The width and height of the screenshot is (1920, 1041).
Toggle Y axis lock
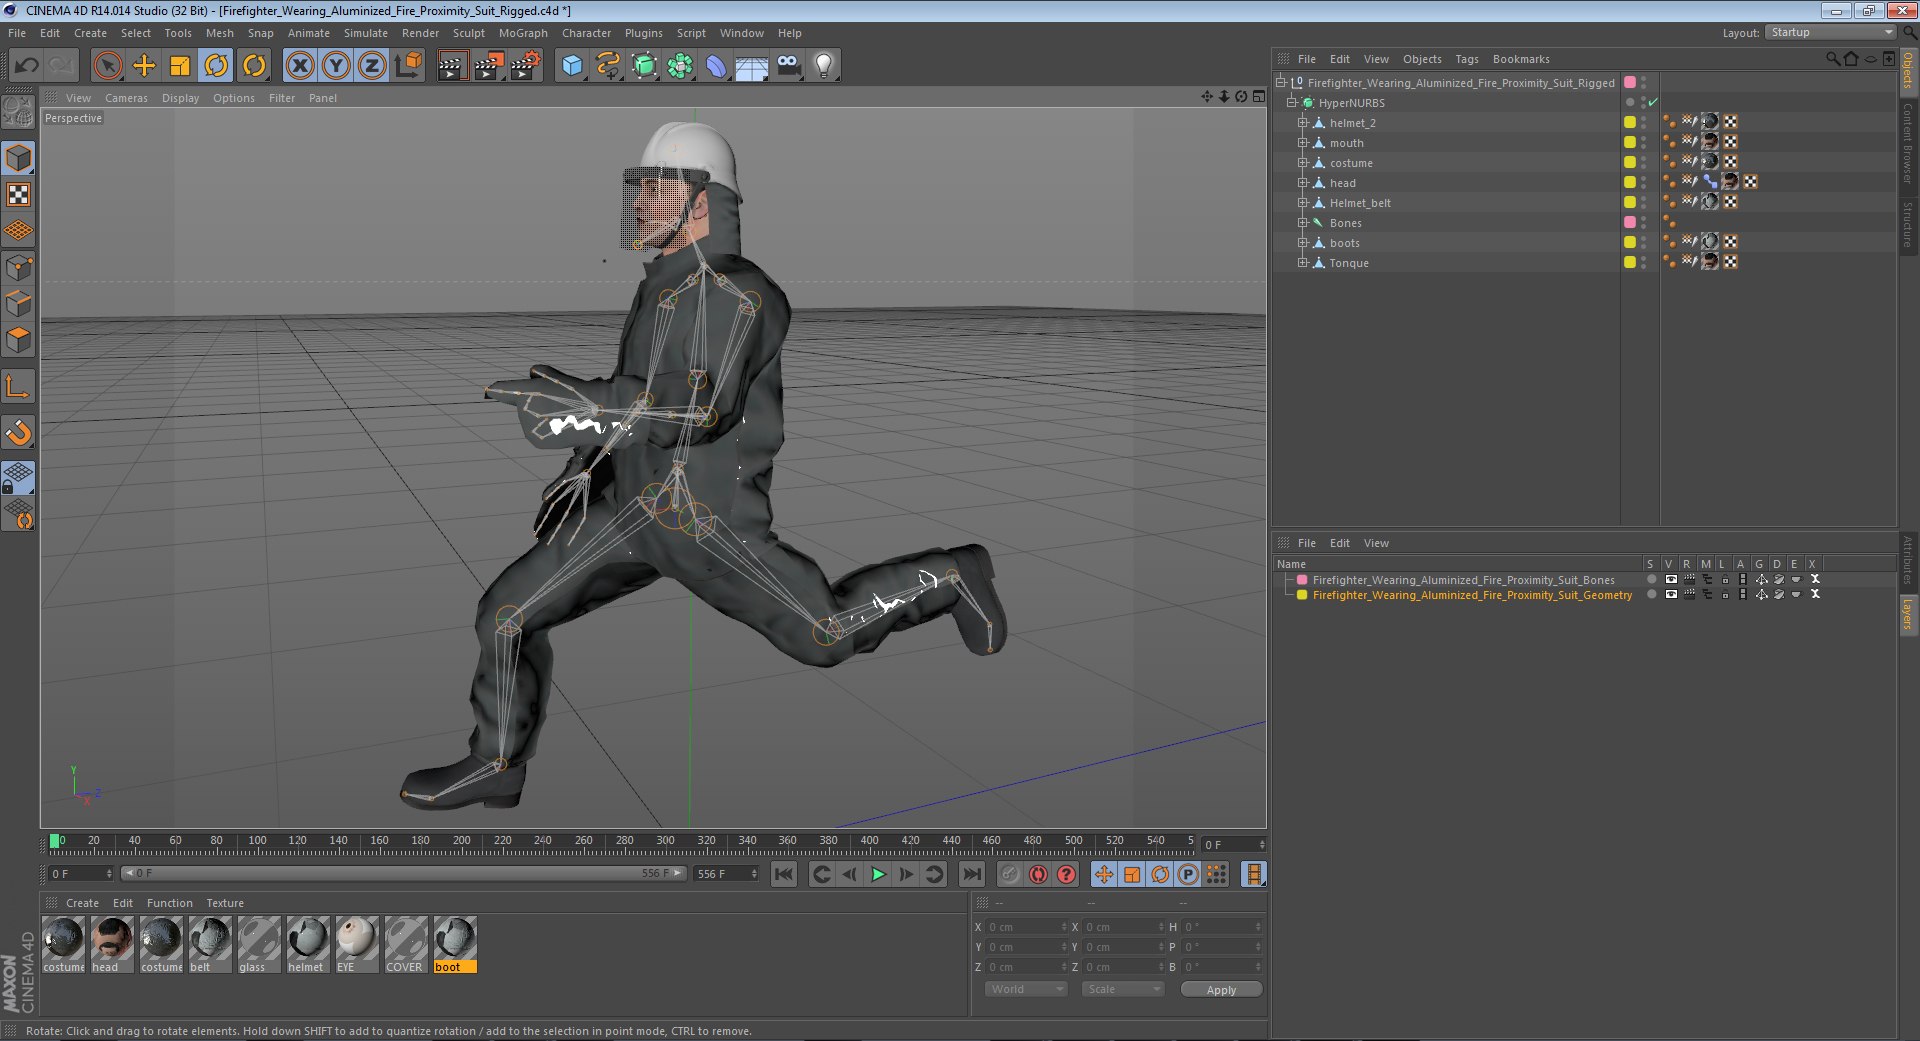tap(336, 66)
